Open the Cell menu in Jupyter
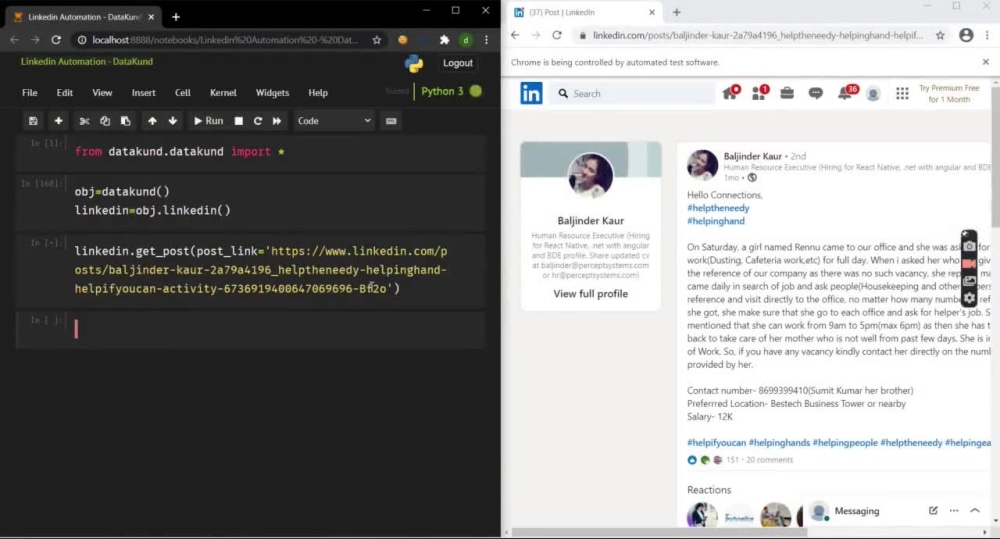 [x=182, y=92]
